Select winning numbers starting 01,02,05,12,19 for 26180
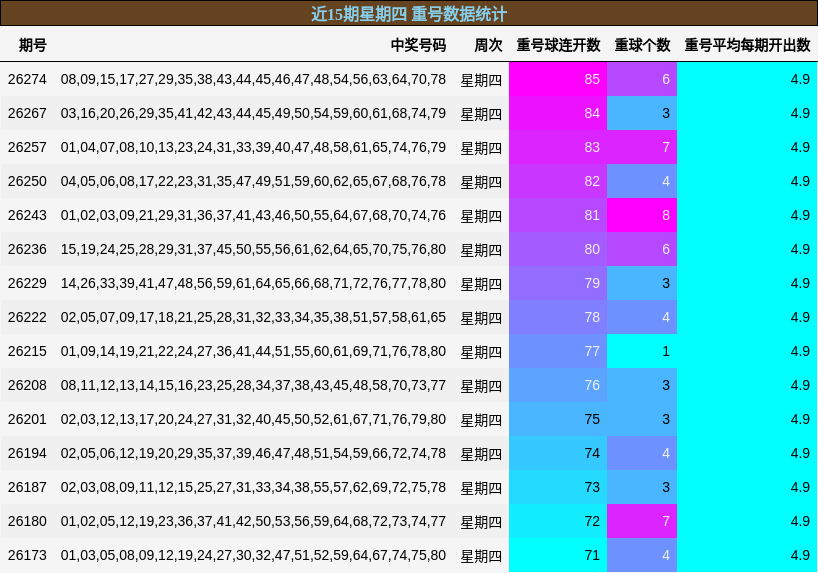This screenshot has height=573, width=818. coord(253,521)
